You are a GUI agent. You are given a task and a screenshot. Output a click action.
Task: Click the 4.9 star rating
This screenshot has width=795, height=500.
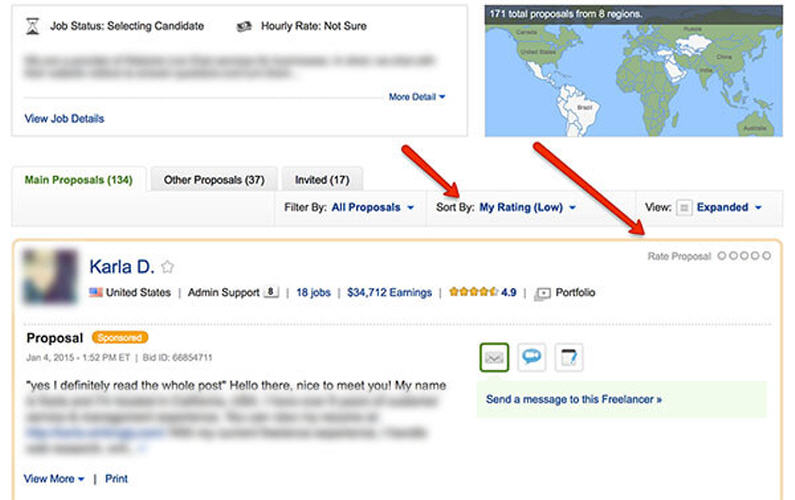point(482,293)
